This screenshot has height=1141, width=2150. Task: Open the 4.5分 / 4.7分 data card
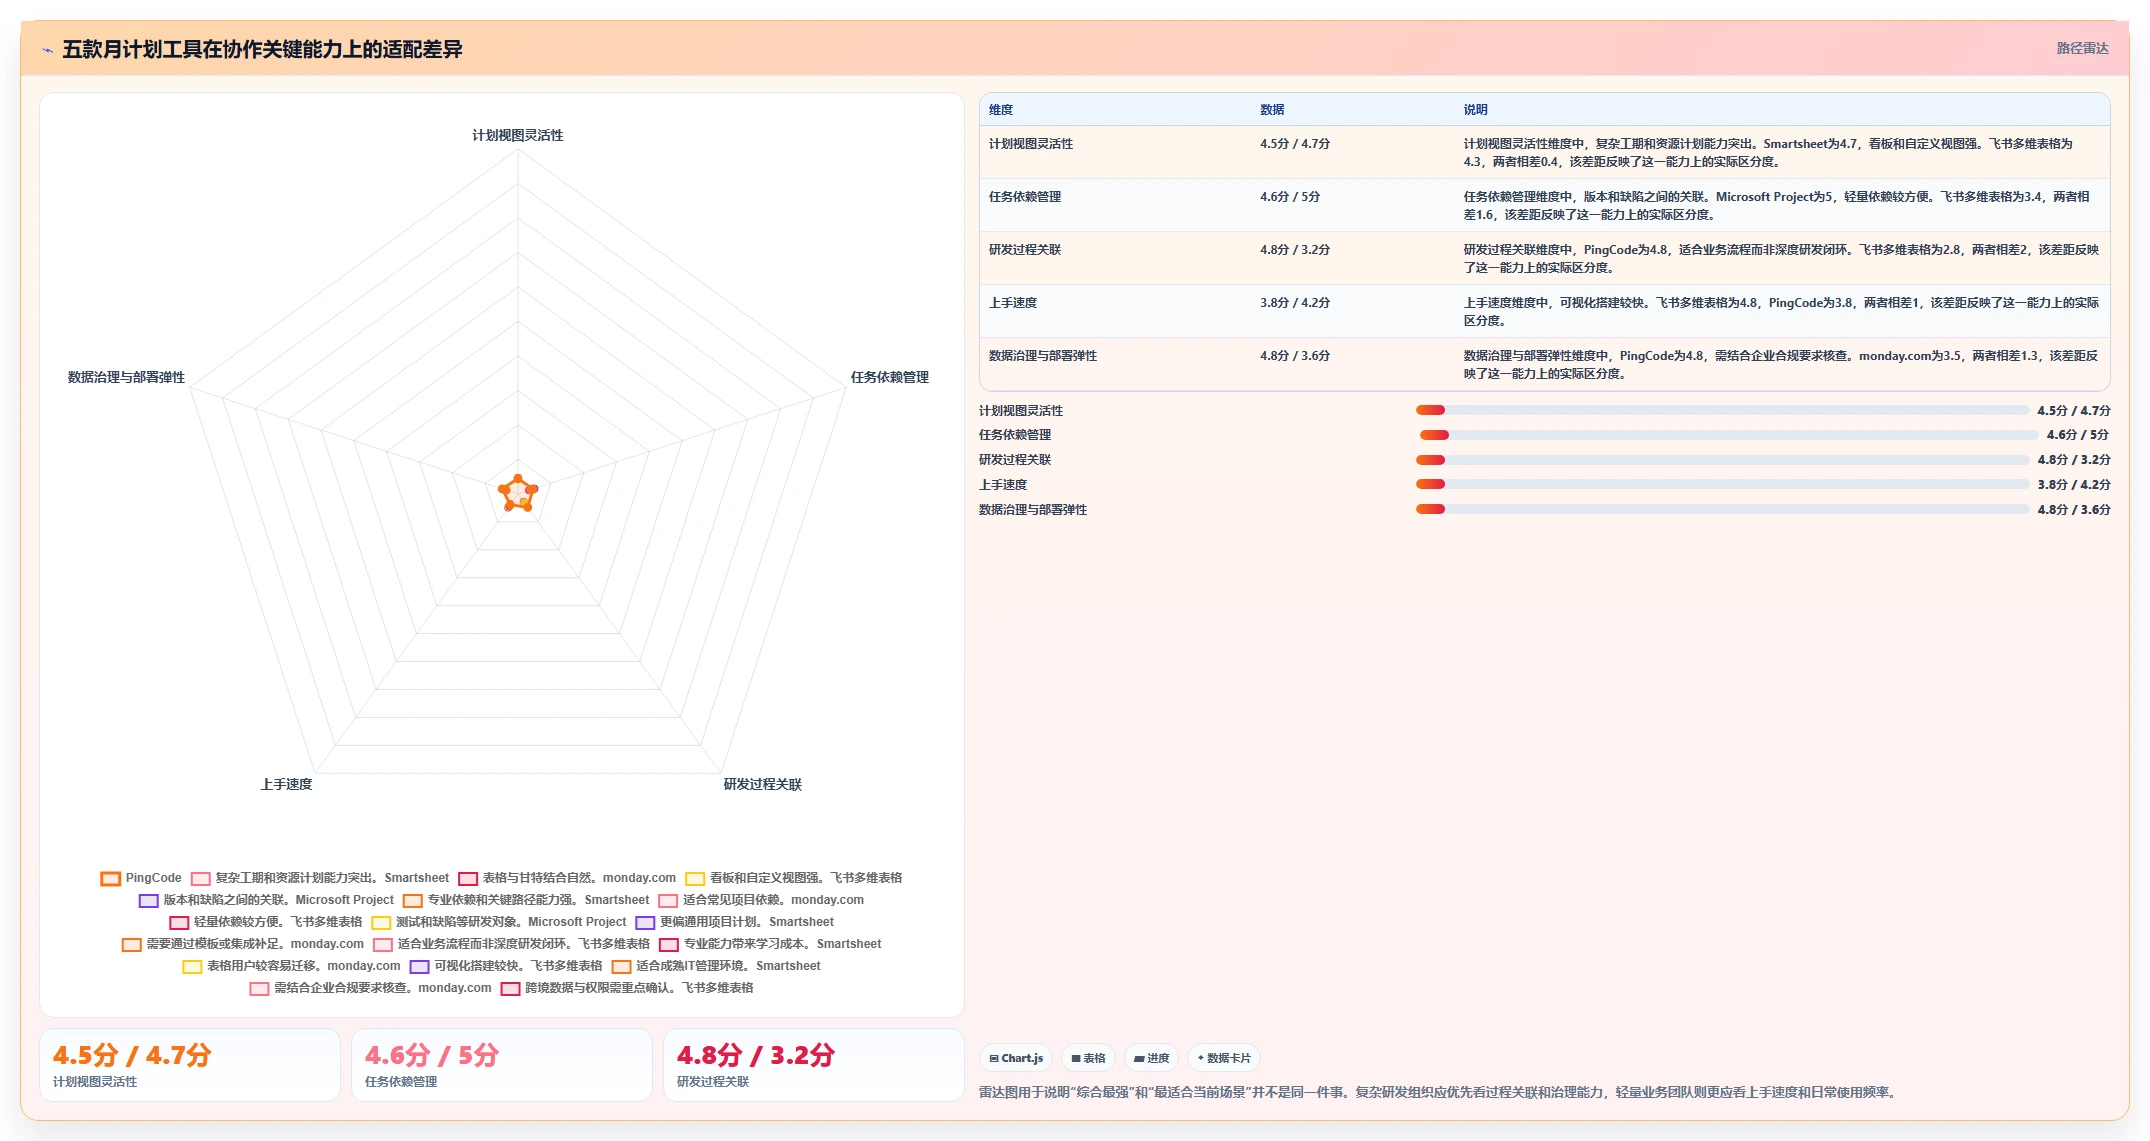click(x=190, y=1065)
